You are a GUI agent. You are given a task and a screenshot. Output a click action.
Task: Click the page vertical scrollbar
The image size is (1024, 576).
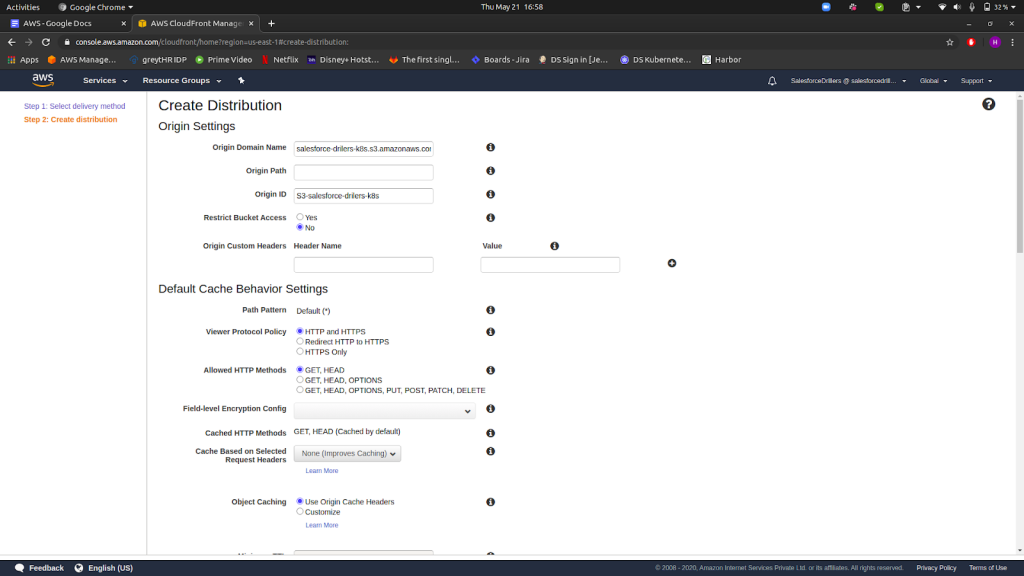coord(1019,174)
